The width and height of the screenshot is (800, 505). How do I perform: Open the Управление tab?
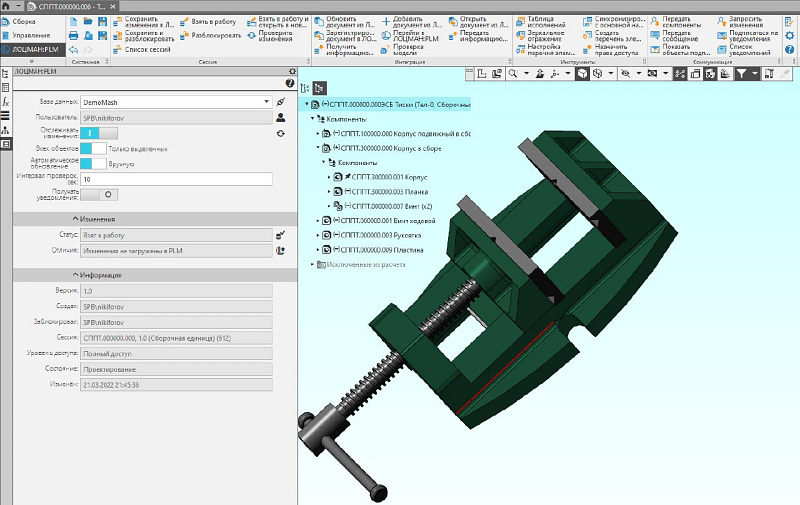coord(29,34)
